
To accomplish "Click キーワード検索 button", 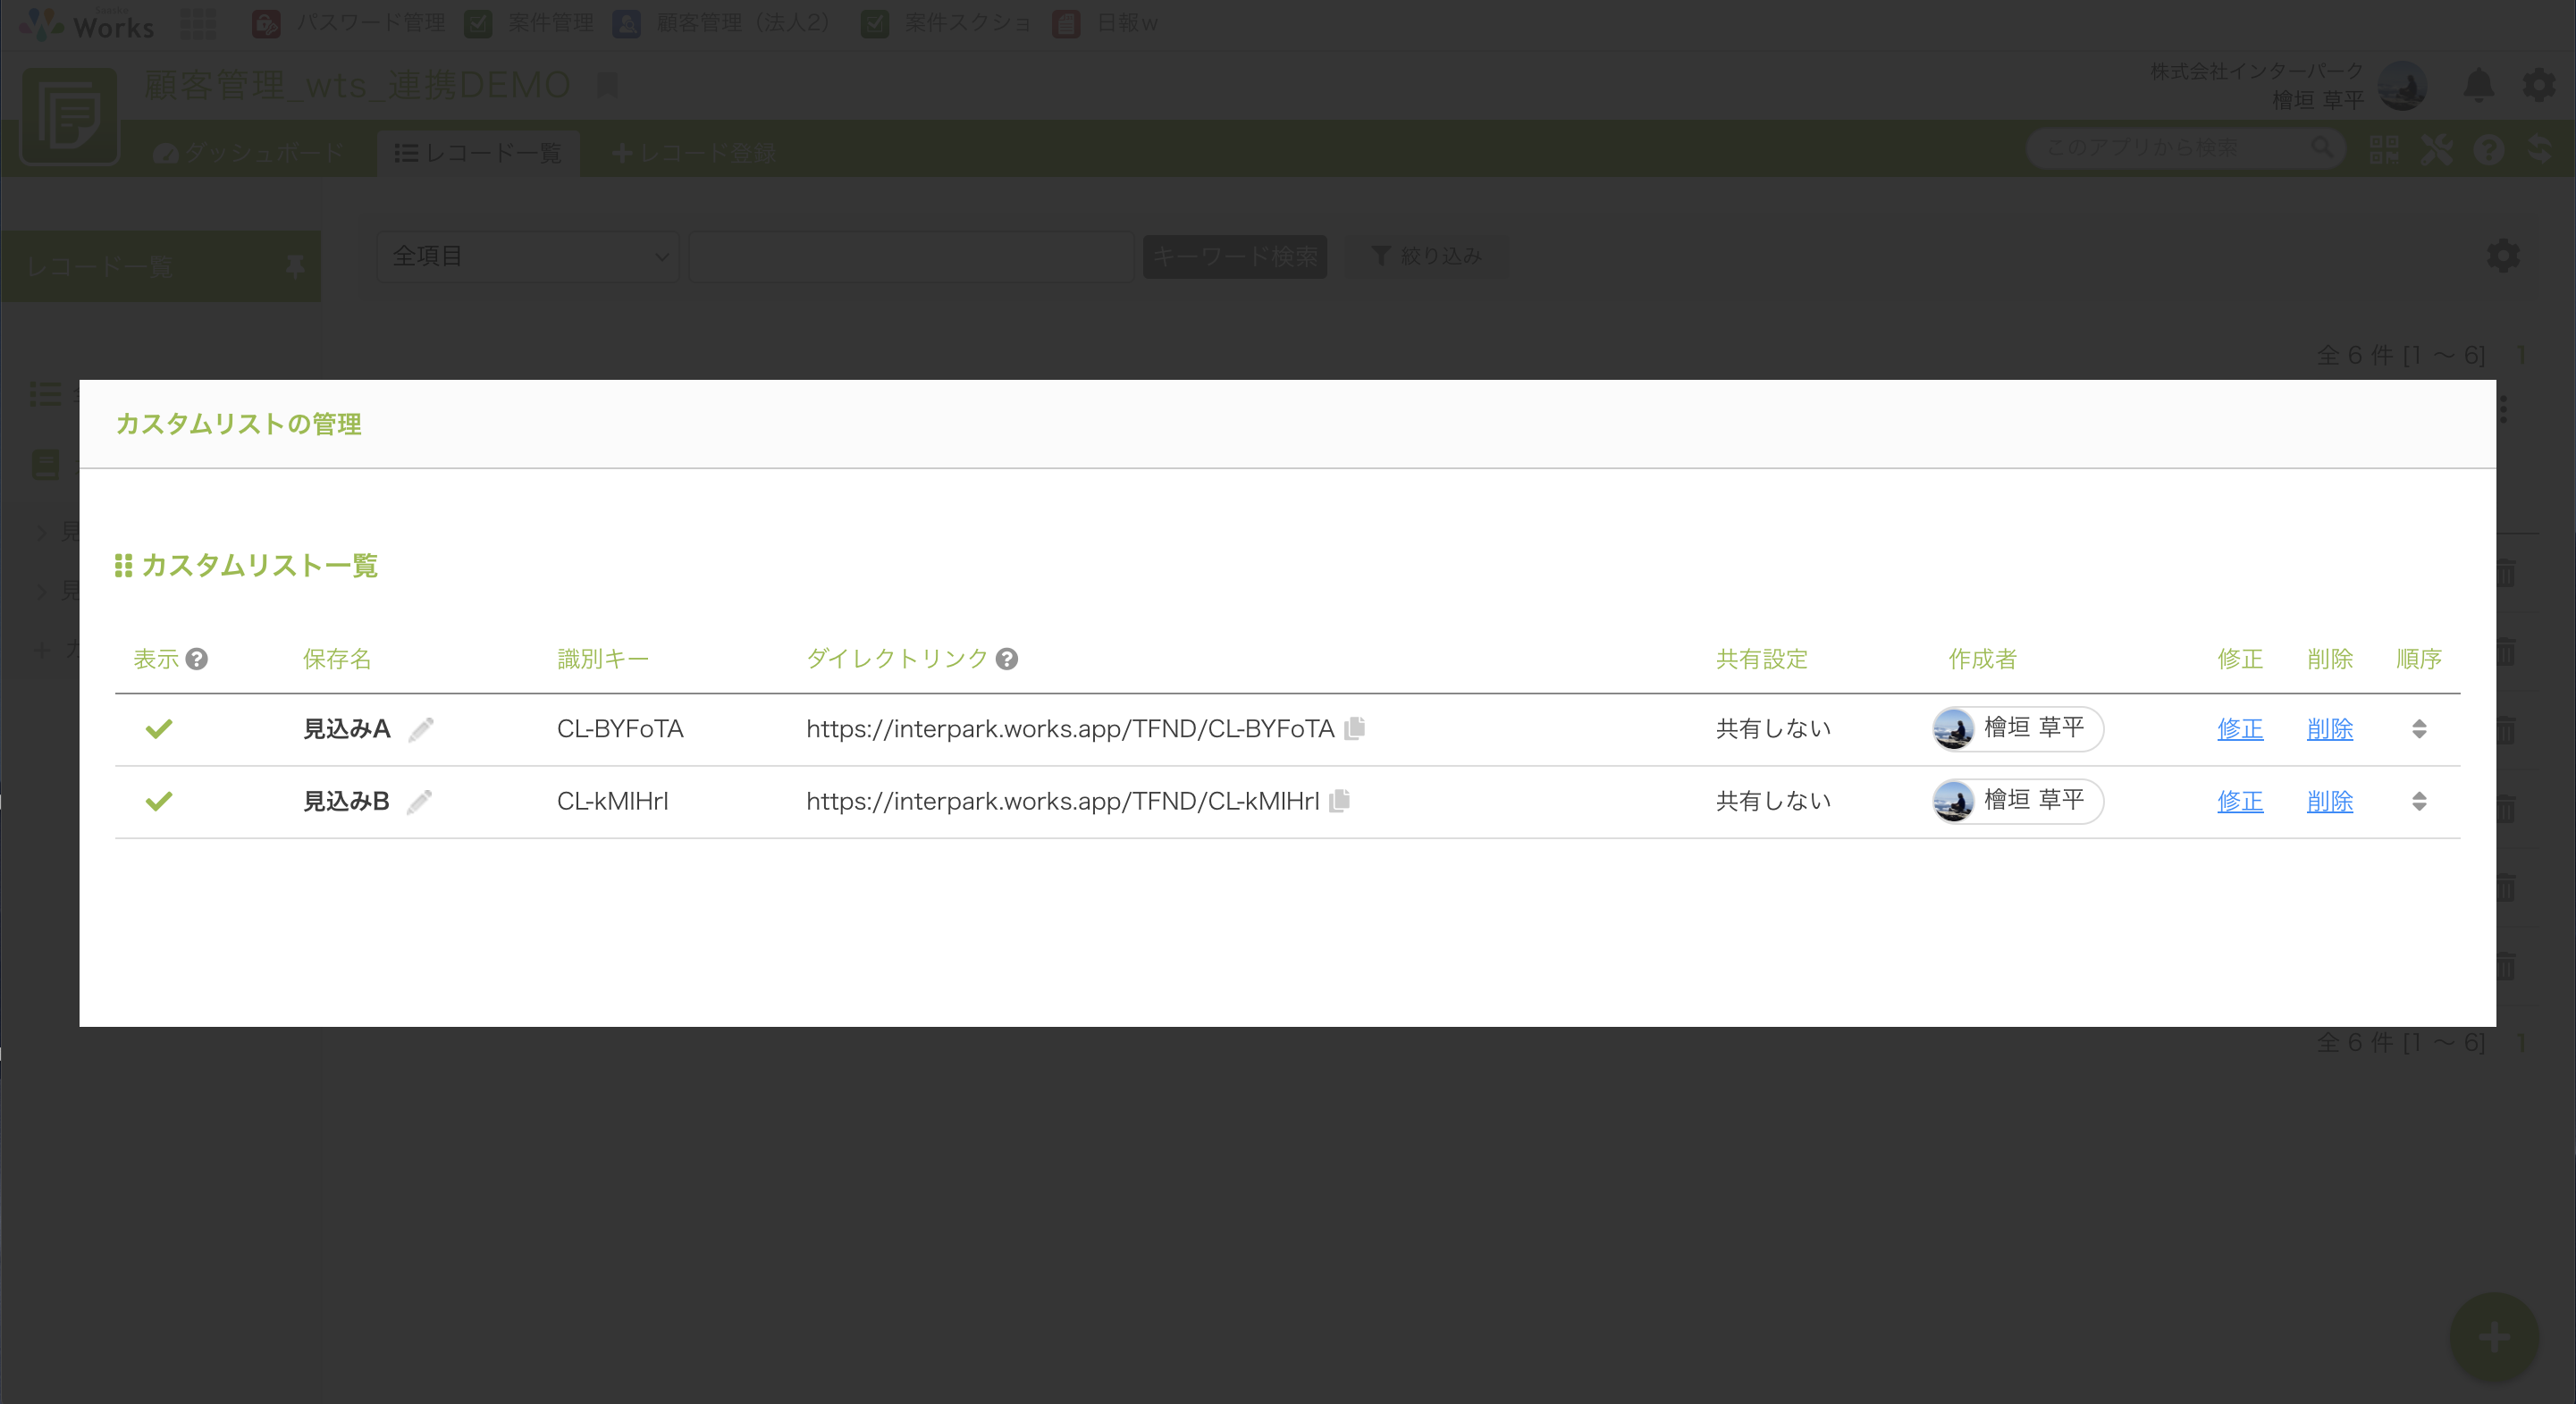I will click(1235, 257).
